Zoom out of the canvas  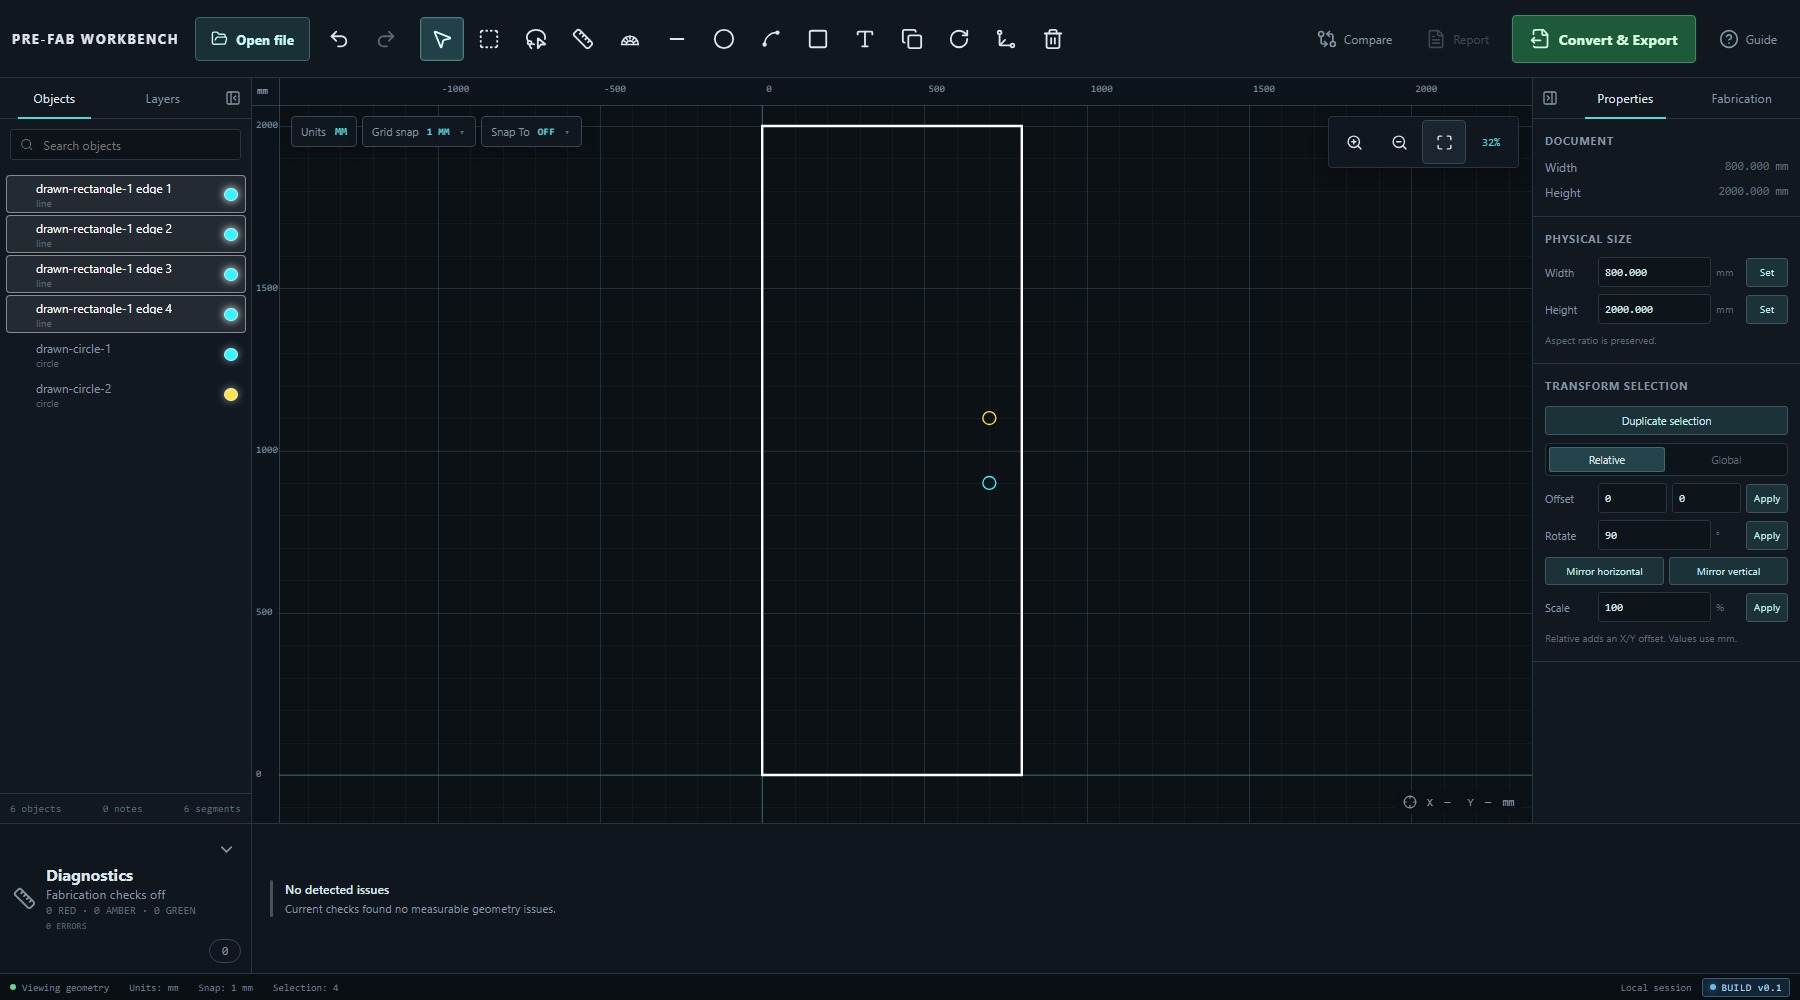pyautogui.click(x=1399, y=143)
